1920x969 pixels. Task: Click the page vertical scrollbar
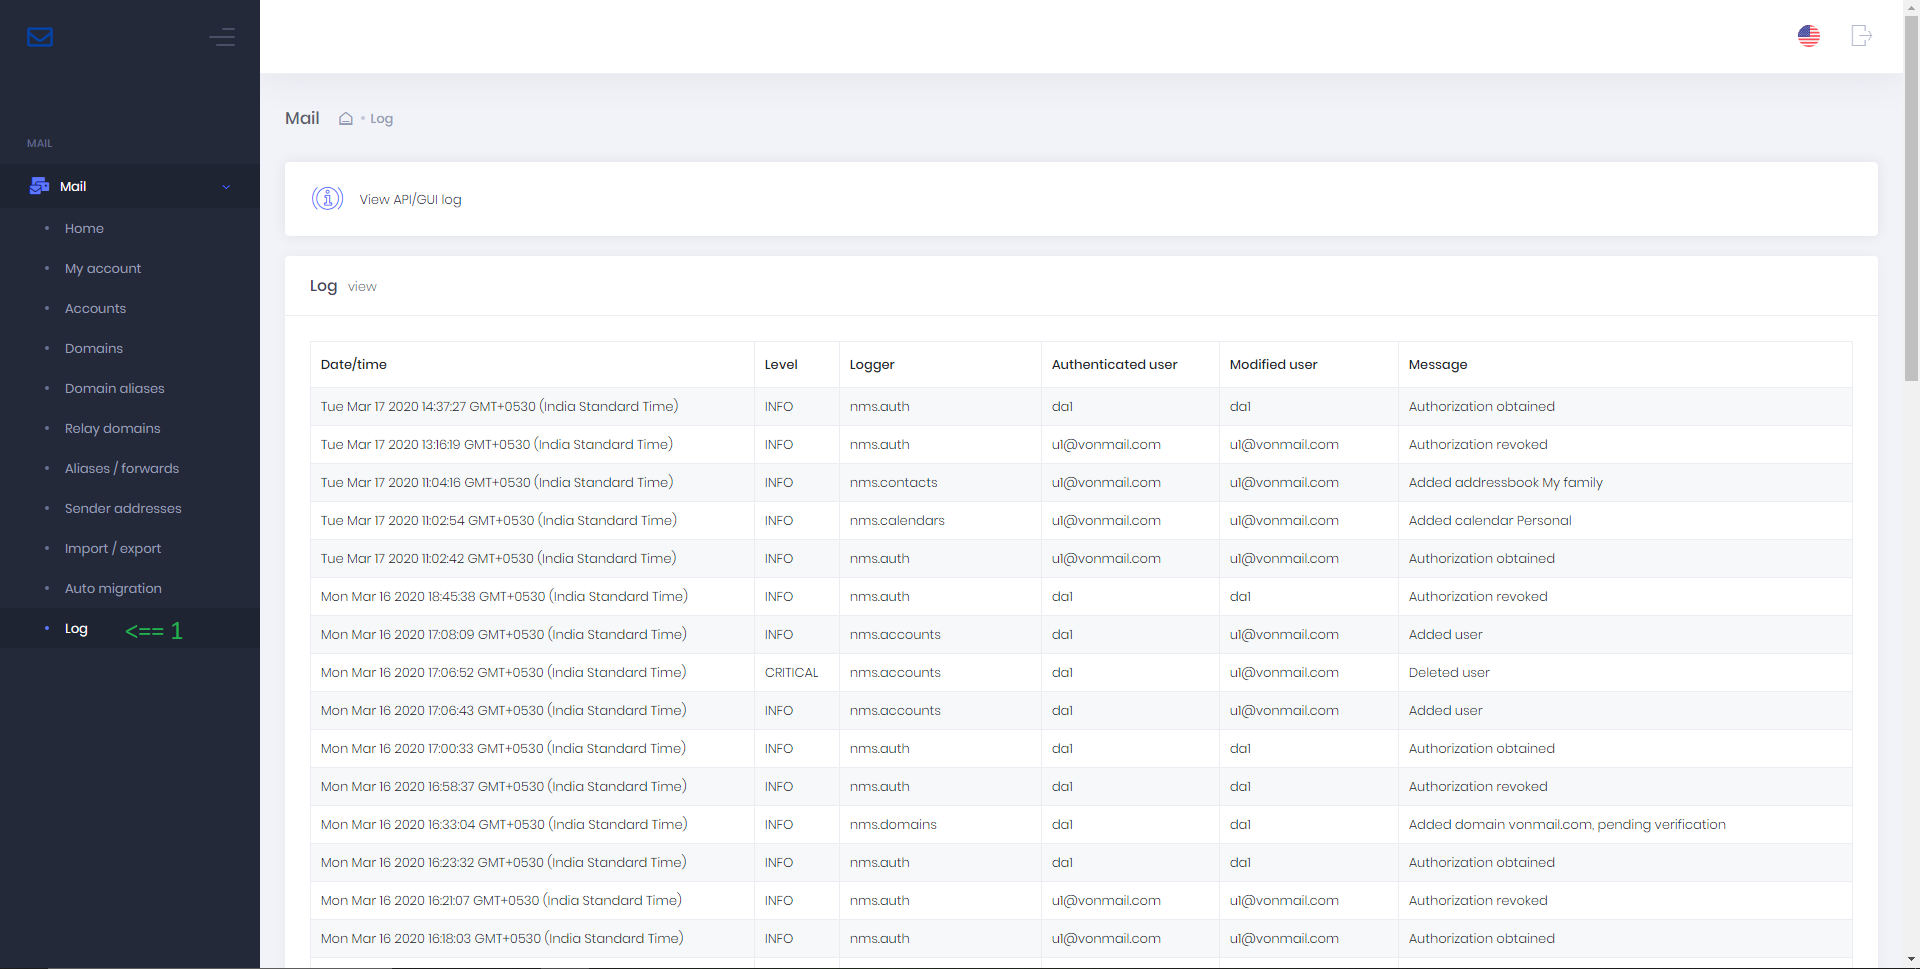1911,200
